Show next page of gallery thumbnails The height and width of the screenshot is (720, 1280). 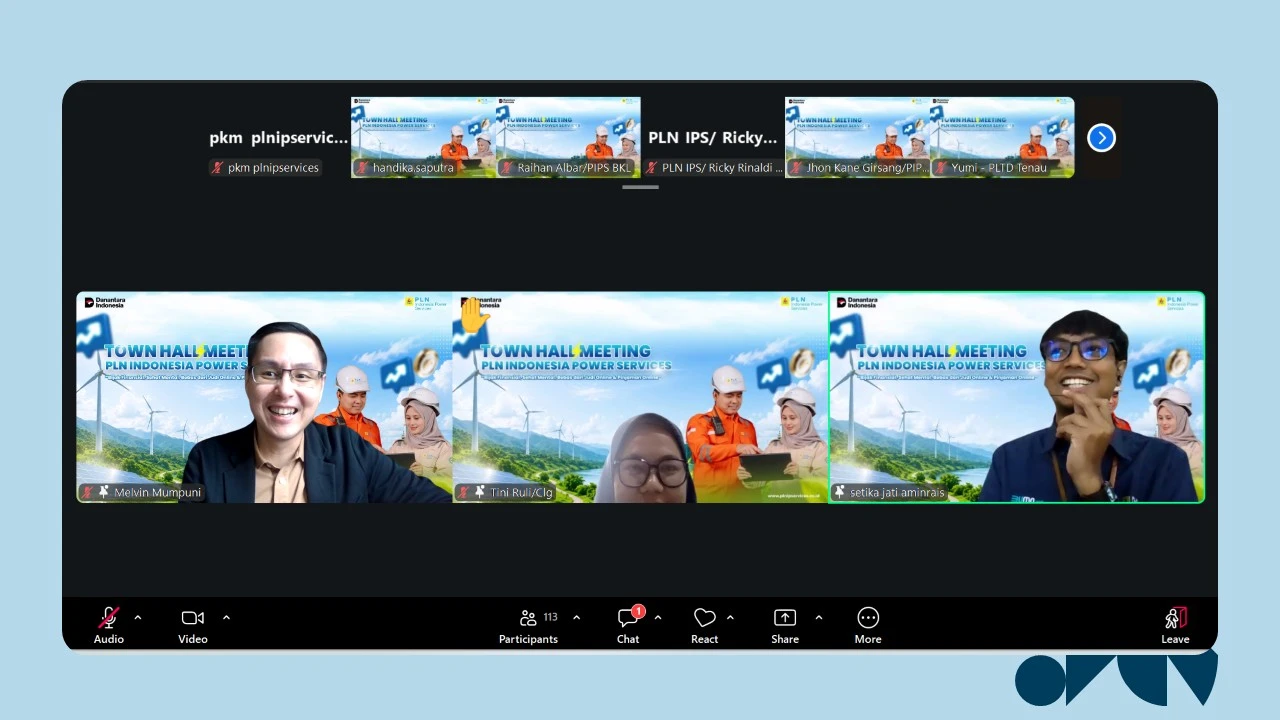pos(1101,138)
